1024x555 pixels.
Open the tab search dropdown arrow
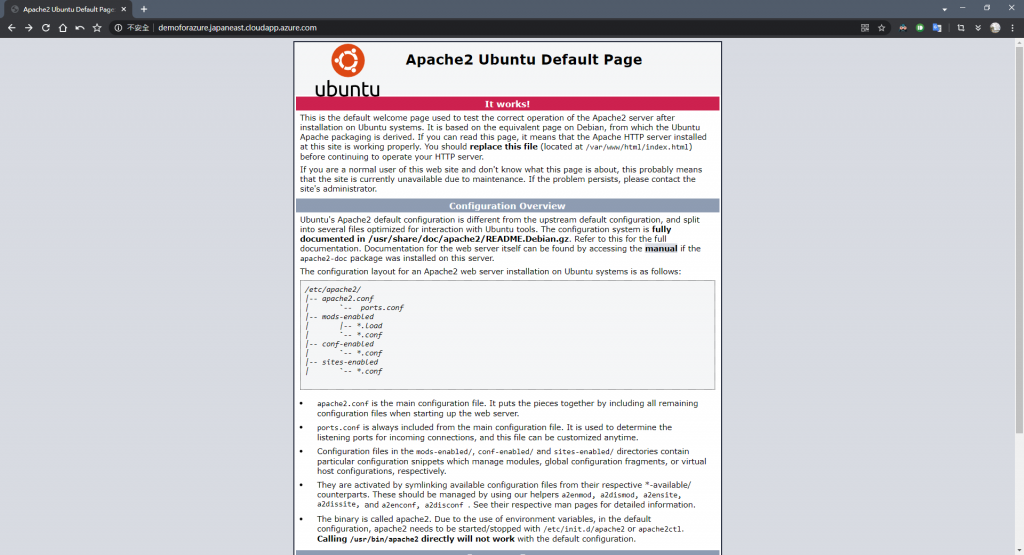pyautogui.click(x=944, y=9)
